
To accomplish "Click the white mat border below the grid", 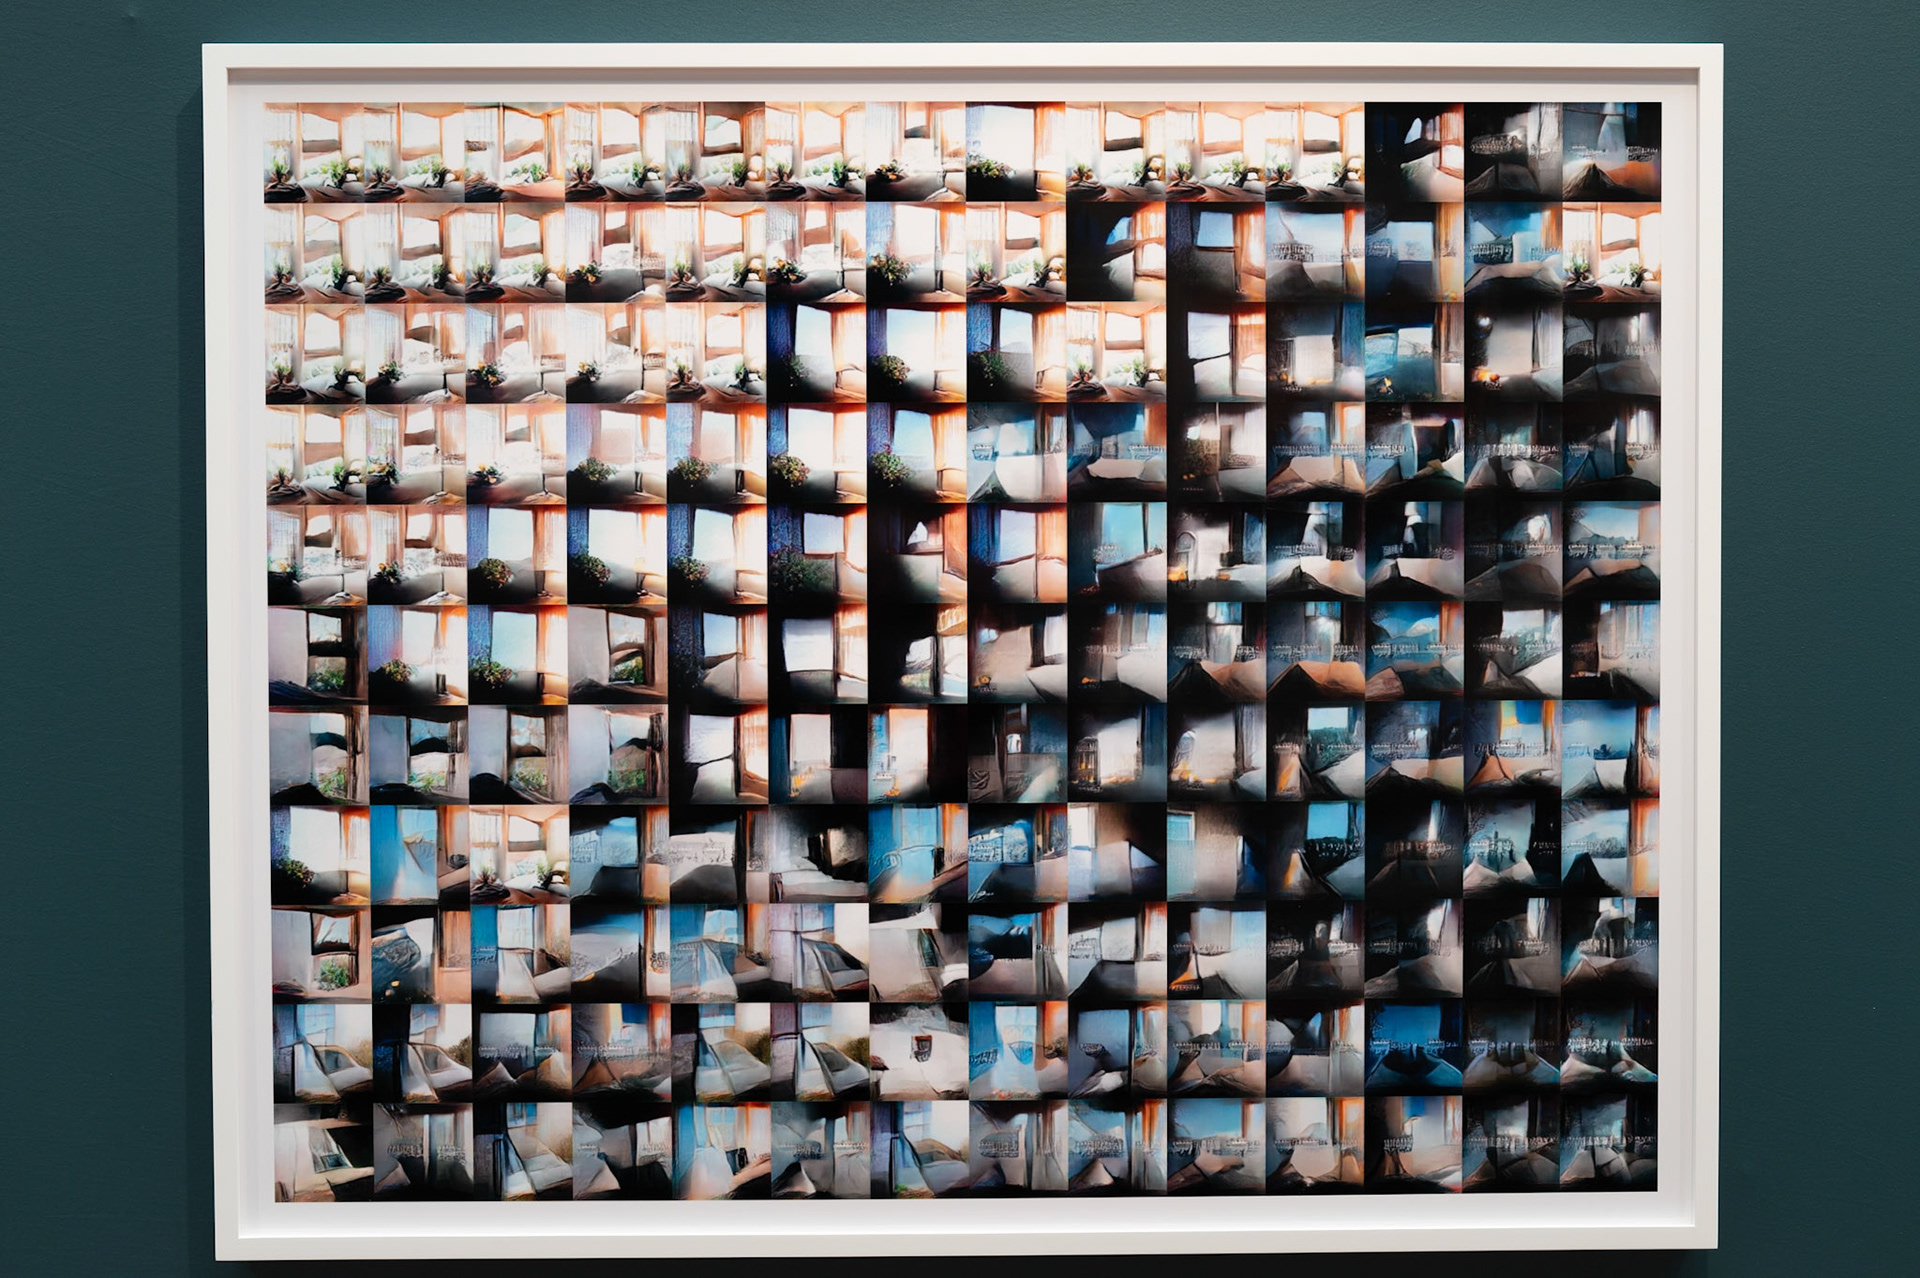I will tap(960, 1217).
